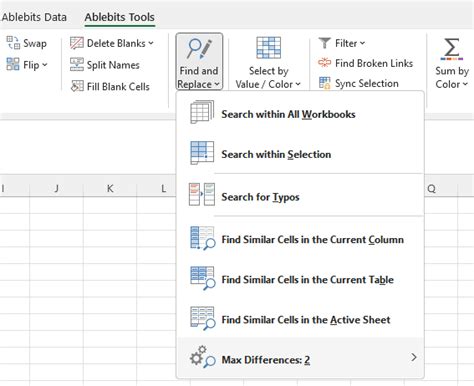Click the Swap button label
The height and width of the screenshot is (386, 474).
click(35, 43)
